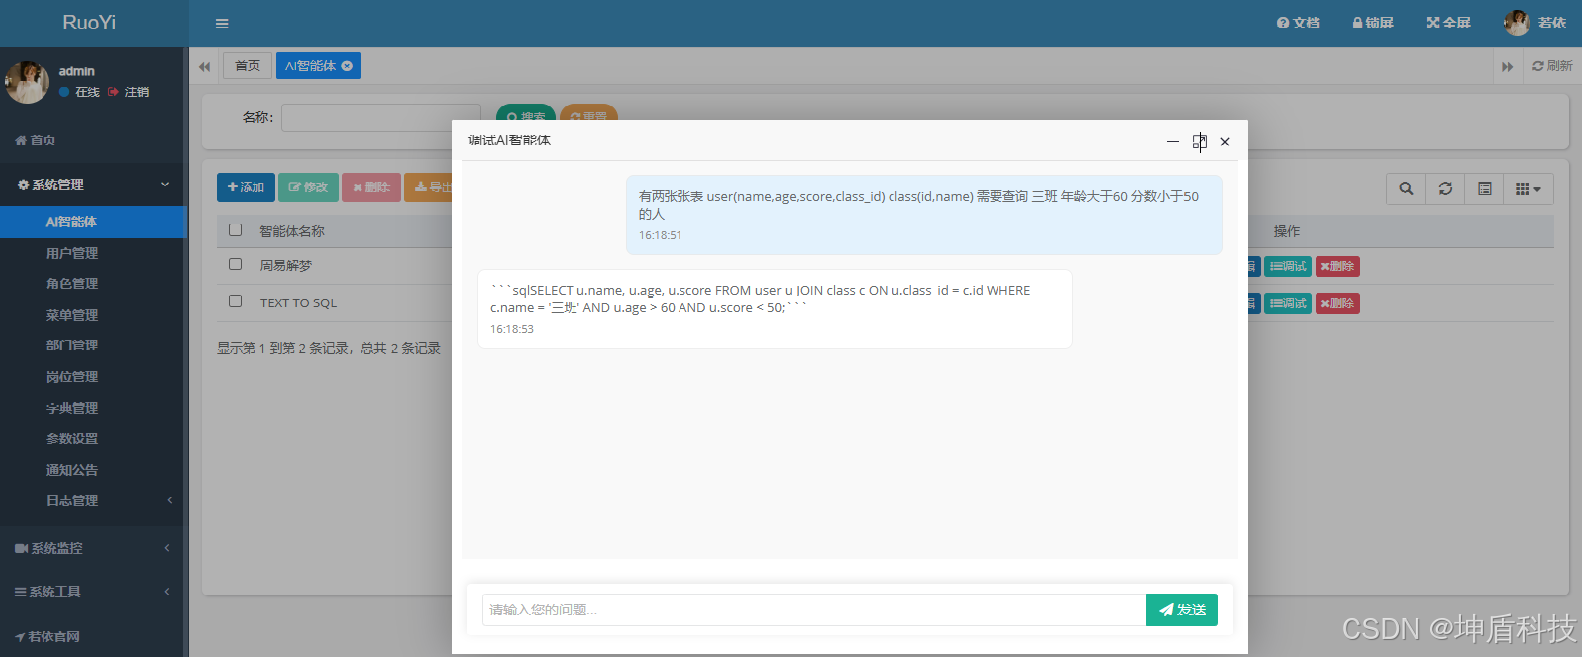Refresh the page with 刷新 button
The height and width of the screenshot is (657, 1582).
coord(1552,66)
